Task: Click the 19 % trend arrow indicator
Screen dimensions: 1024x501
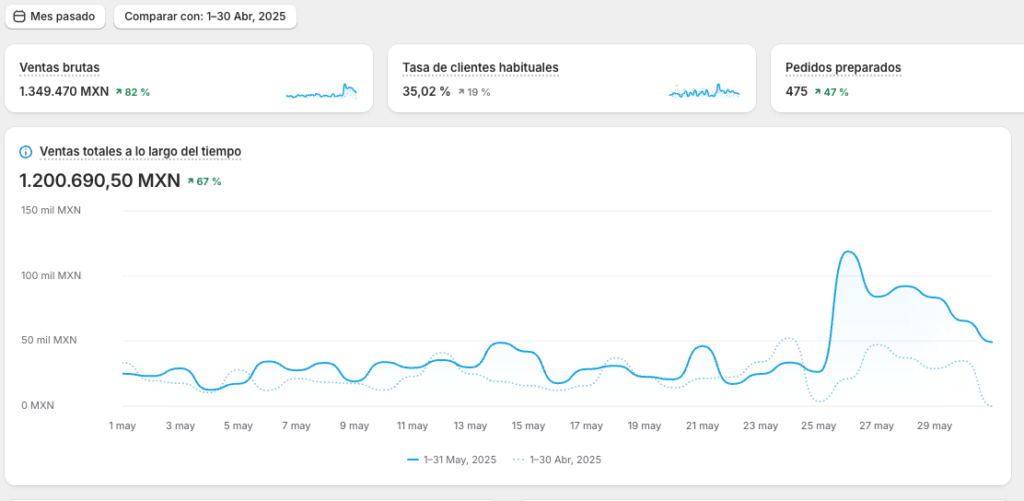Action: coord(462,92)
